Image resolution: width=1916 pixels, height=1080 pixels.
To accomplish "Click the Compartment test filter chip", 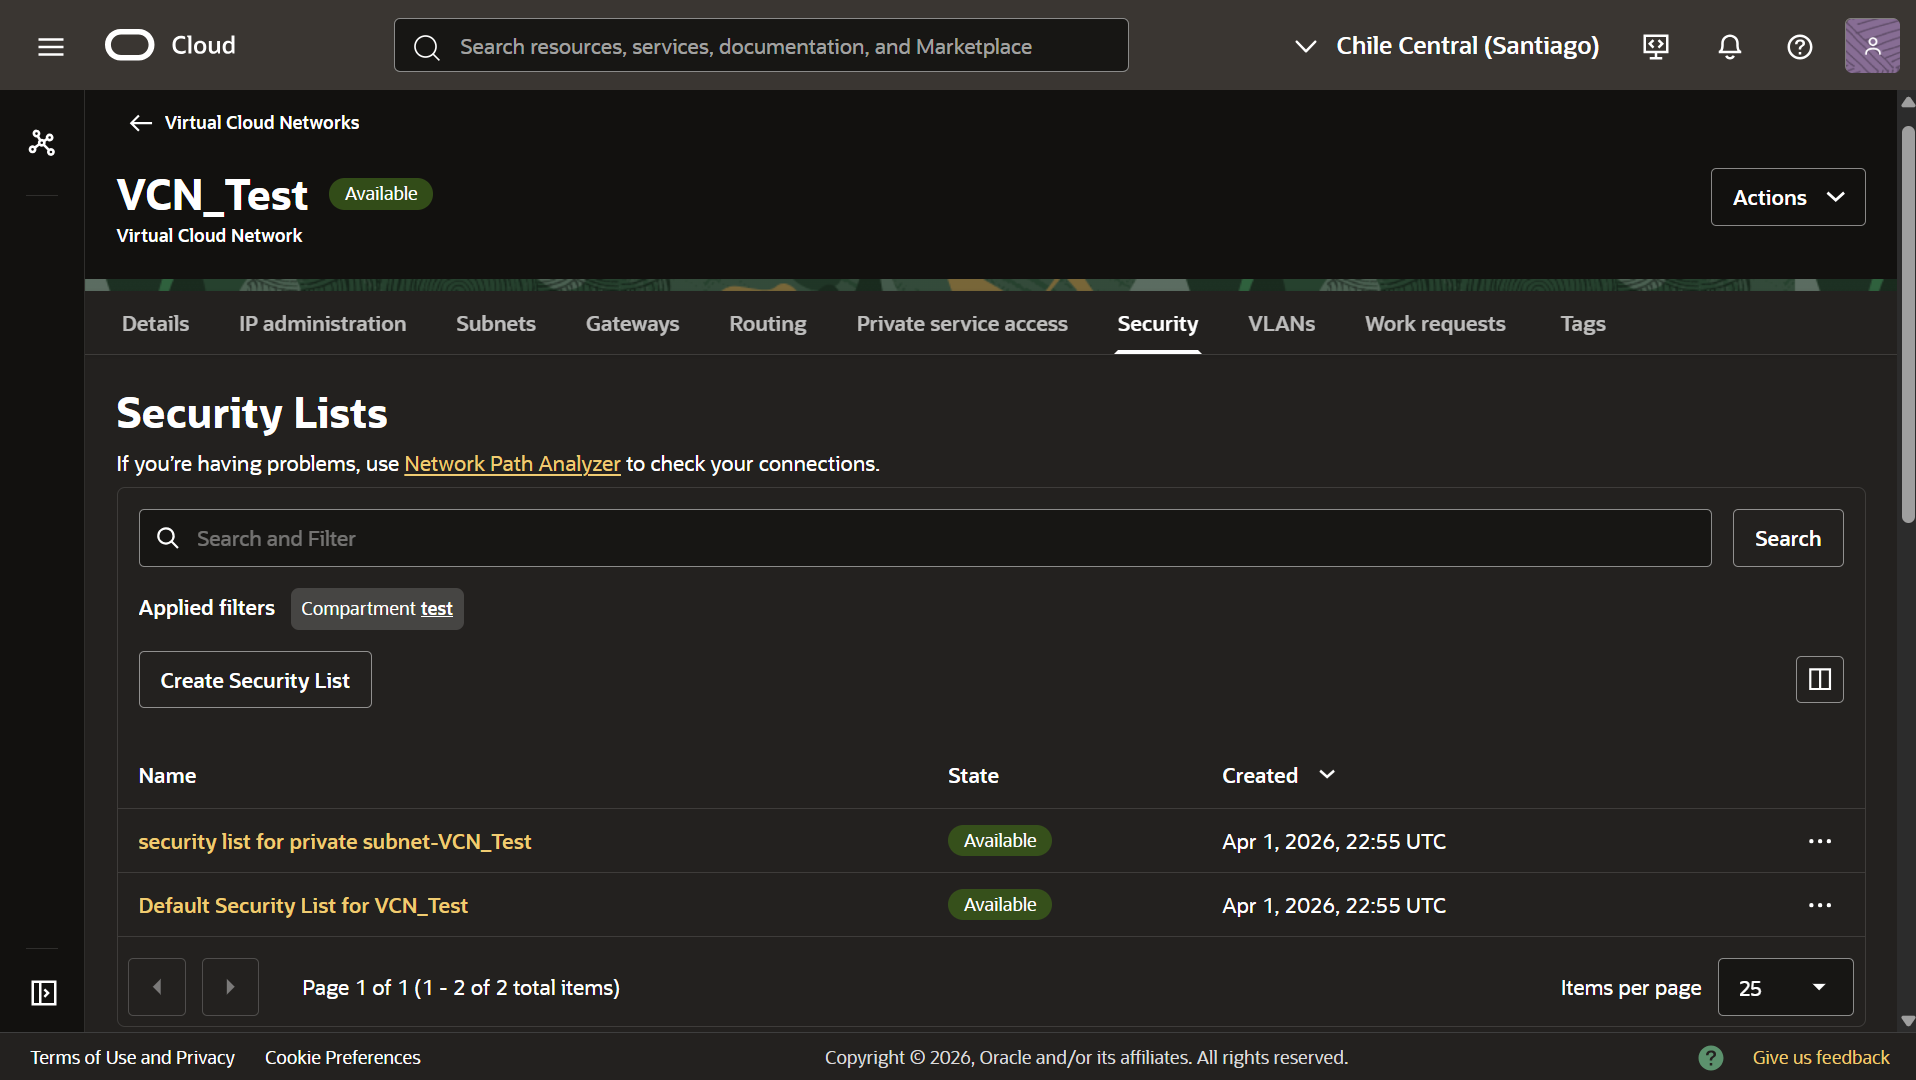I will [x=377, y=609].
